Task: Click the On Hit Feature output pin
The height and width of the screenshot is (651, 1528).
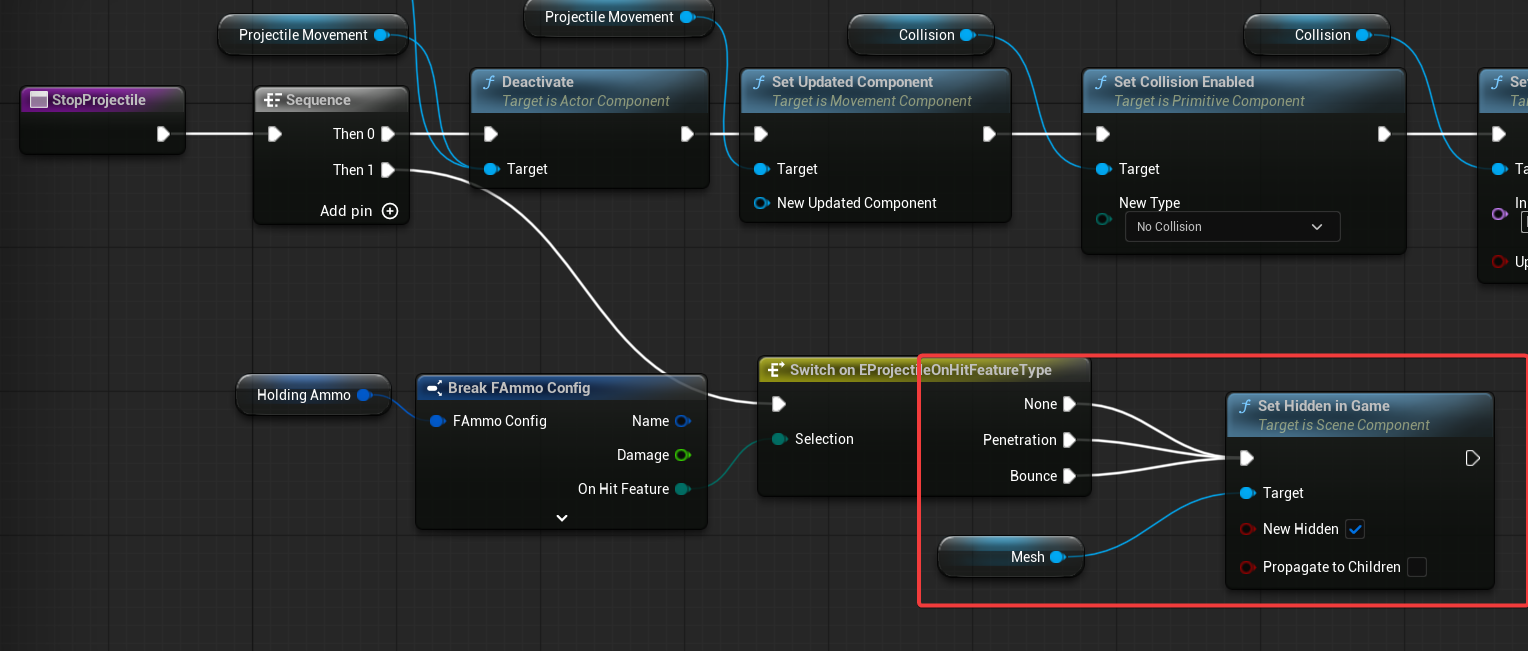Action: tap(682, 489)
